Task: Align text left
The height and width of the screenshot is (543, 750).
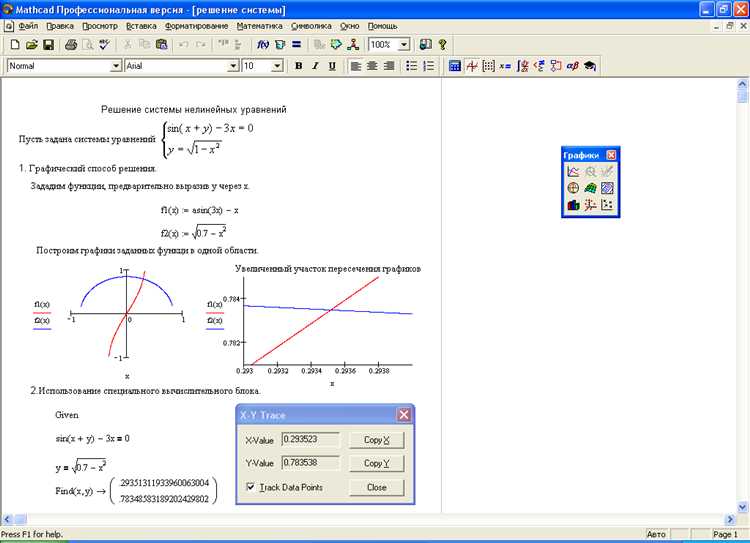Action: pos(355,66)
